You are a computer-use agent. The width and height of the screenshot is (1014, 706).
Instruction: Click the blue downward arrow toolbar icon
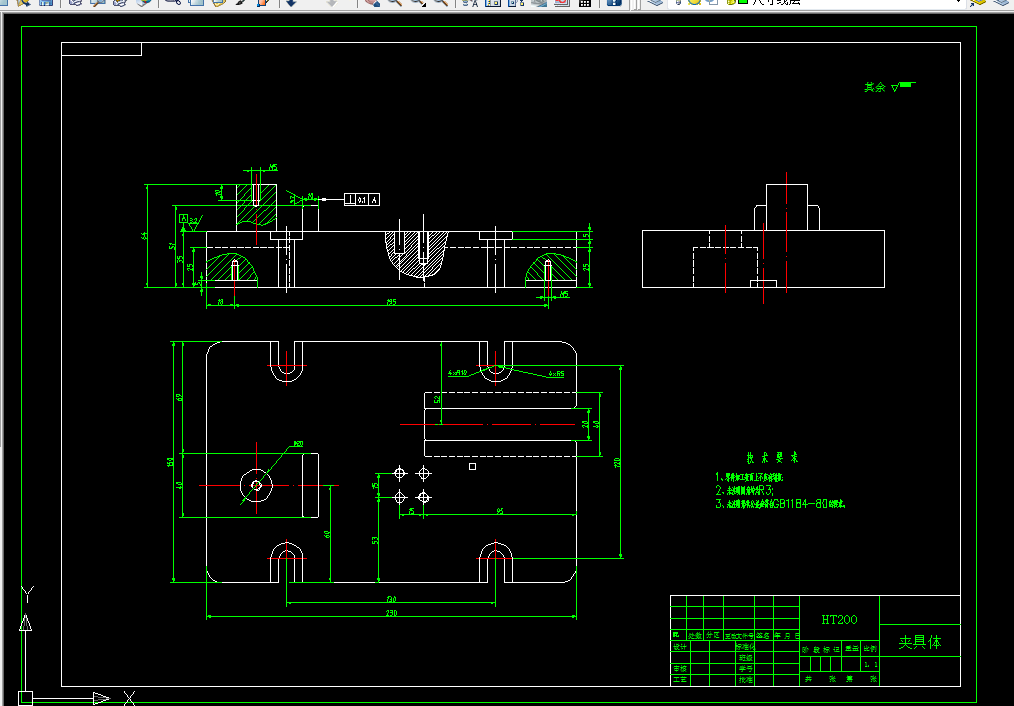[292, 2]
